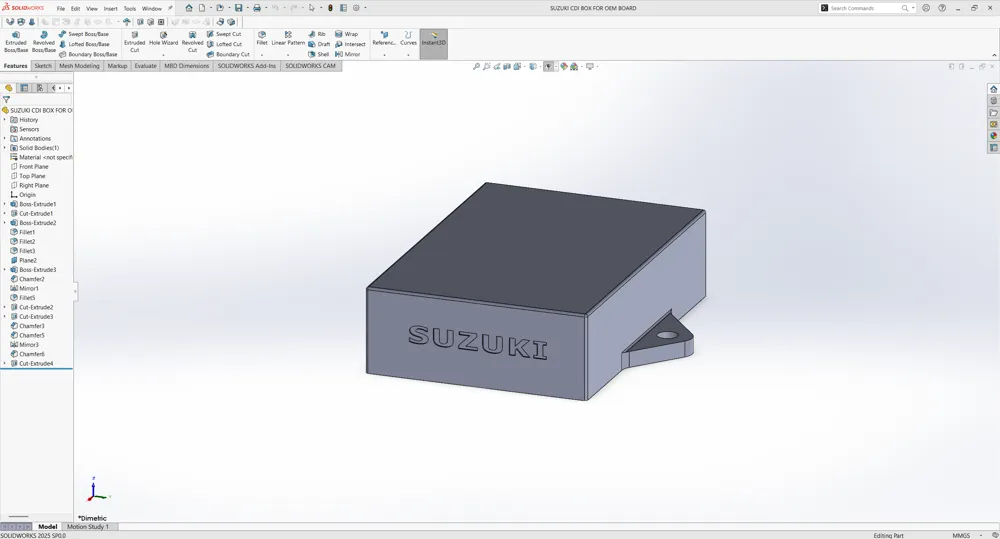Open Curves dropdown arrow
Screen dimensions: 1000x539
[408, 55]
